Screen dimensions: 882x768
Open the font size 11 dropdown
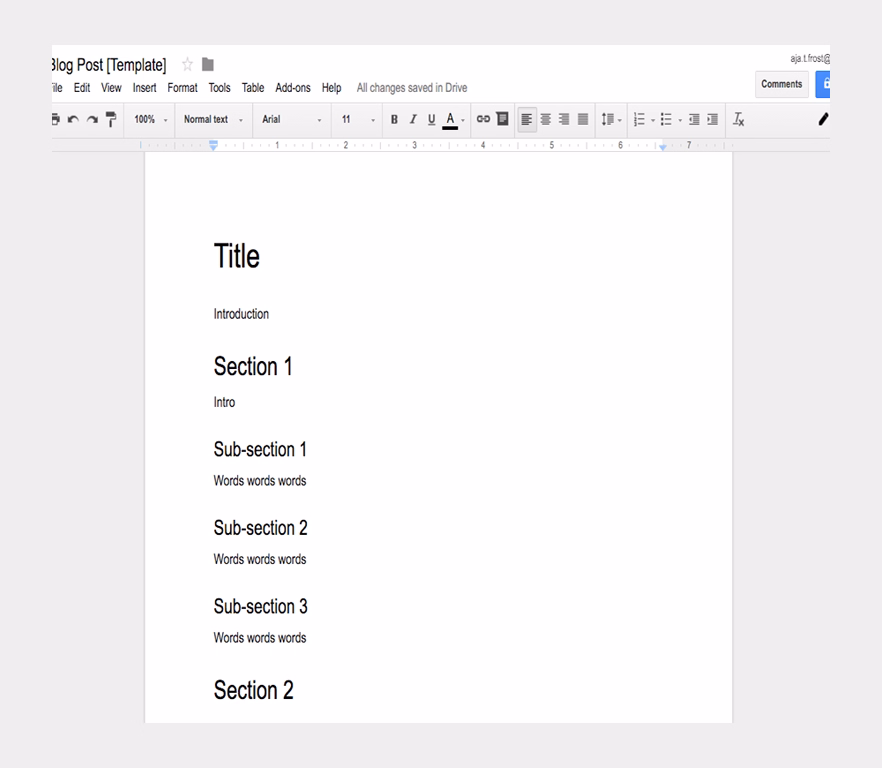pos(358,119)
